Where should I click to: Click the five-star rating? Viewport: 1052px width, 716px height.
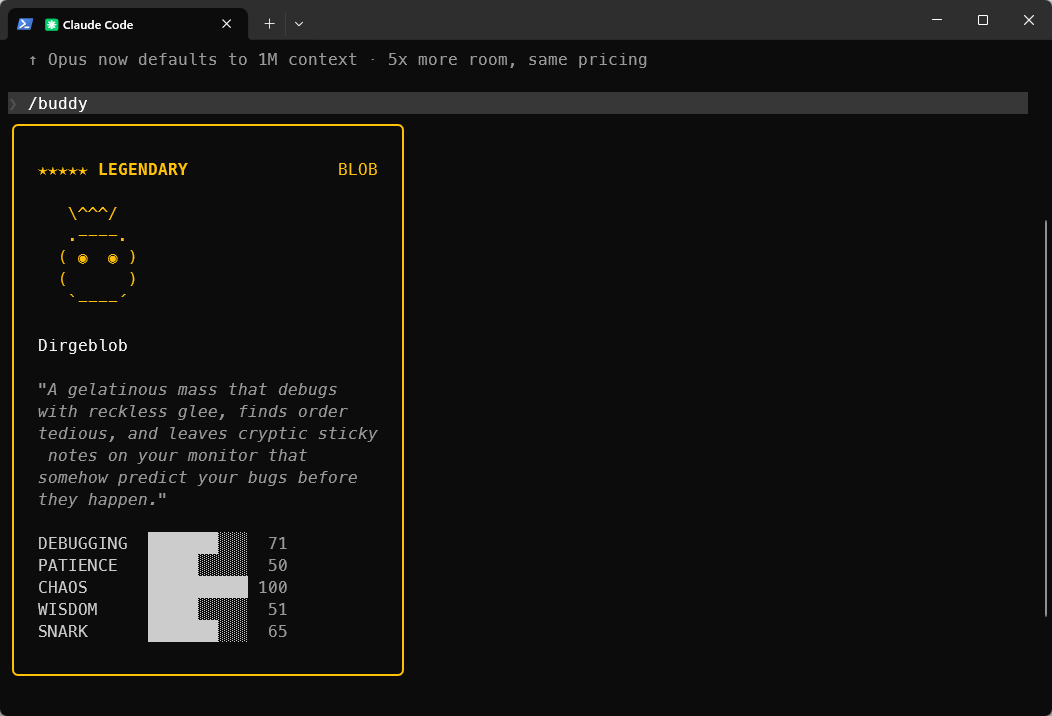click(62, 170)
